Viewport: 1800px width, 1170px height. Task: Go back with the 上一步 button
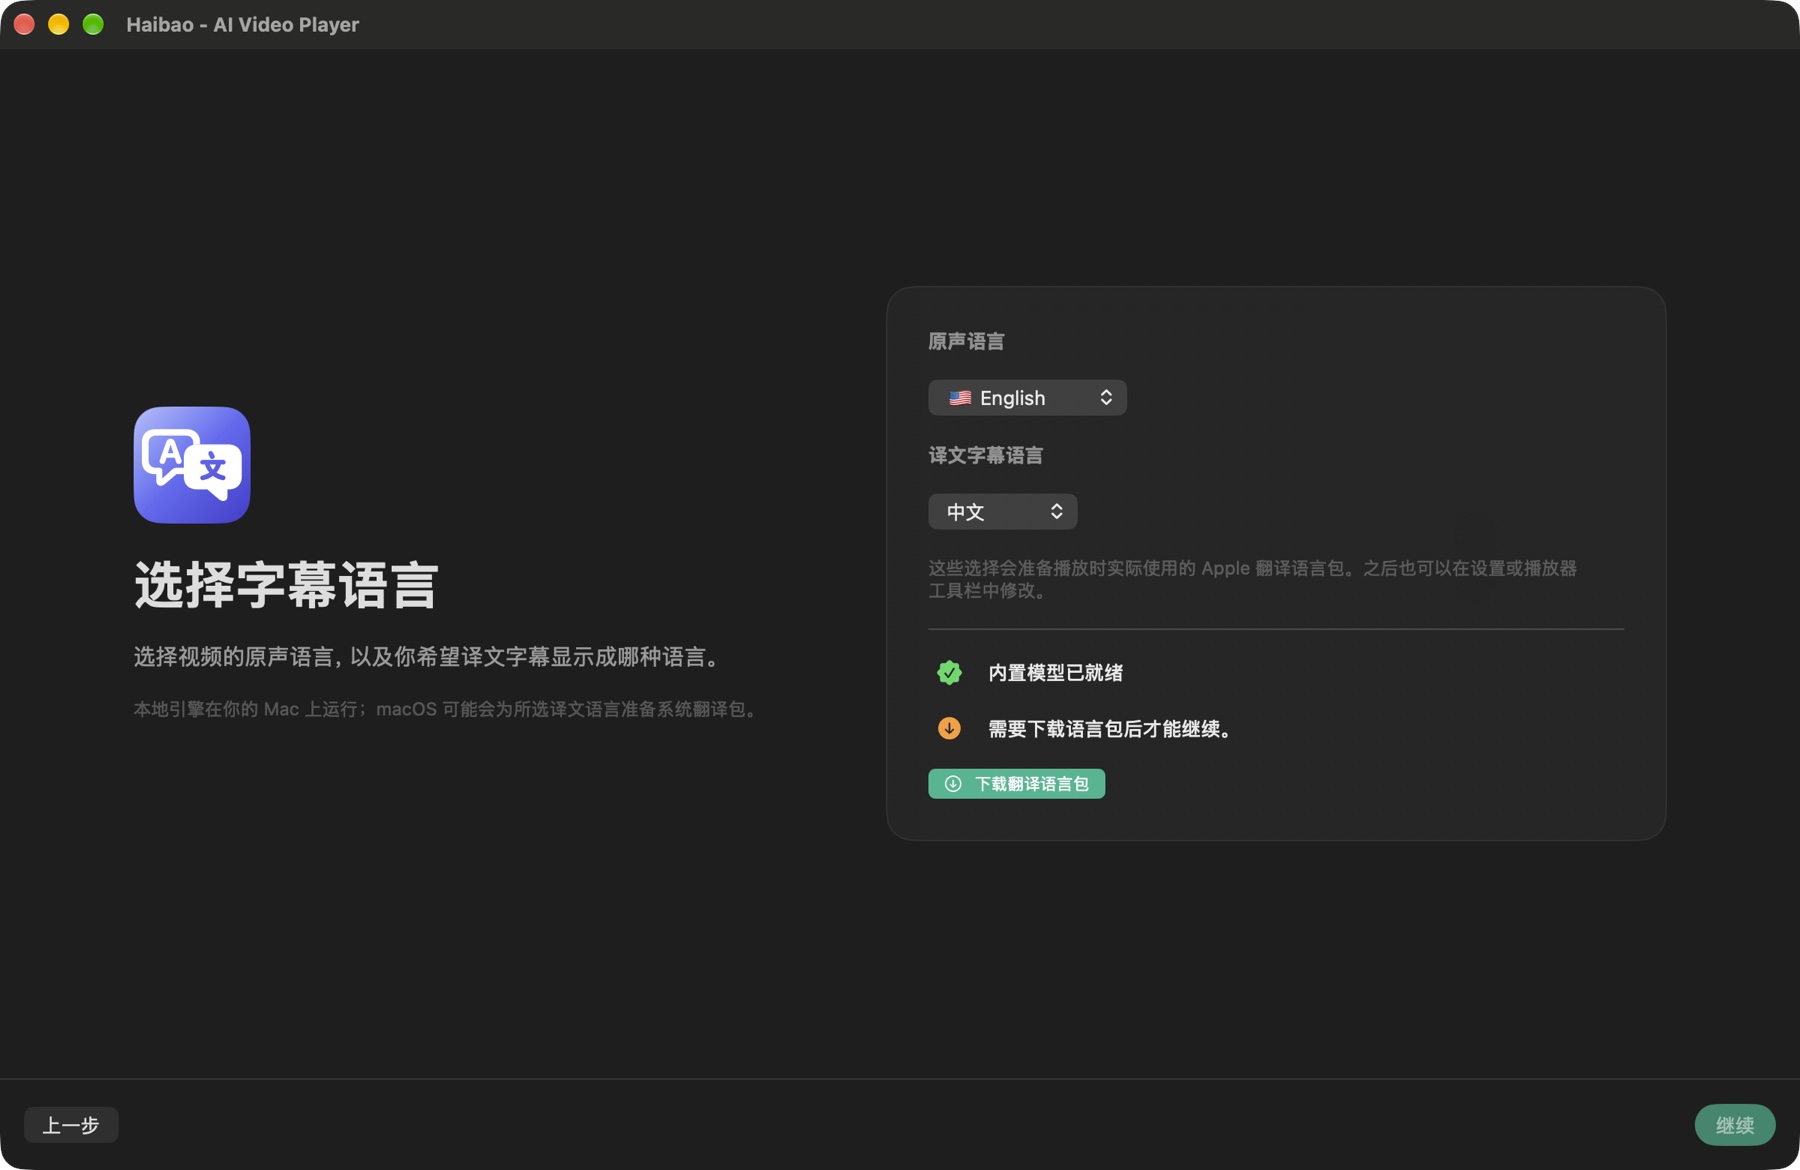(71, 1125)
